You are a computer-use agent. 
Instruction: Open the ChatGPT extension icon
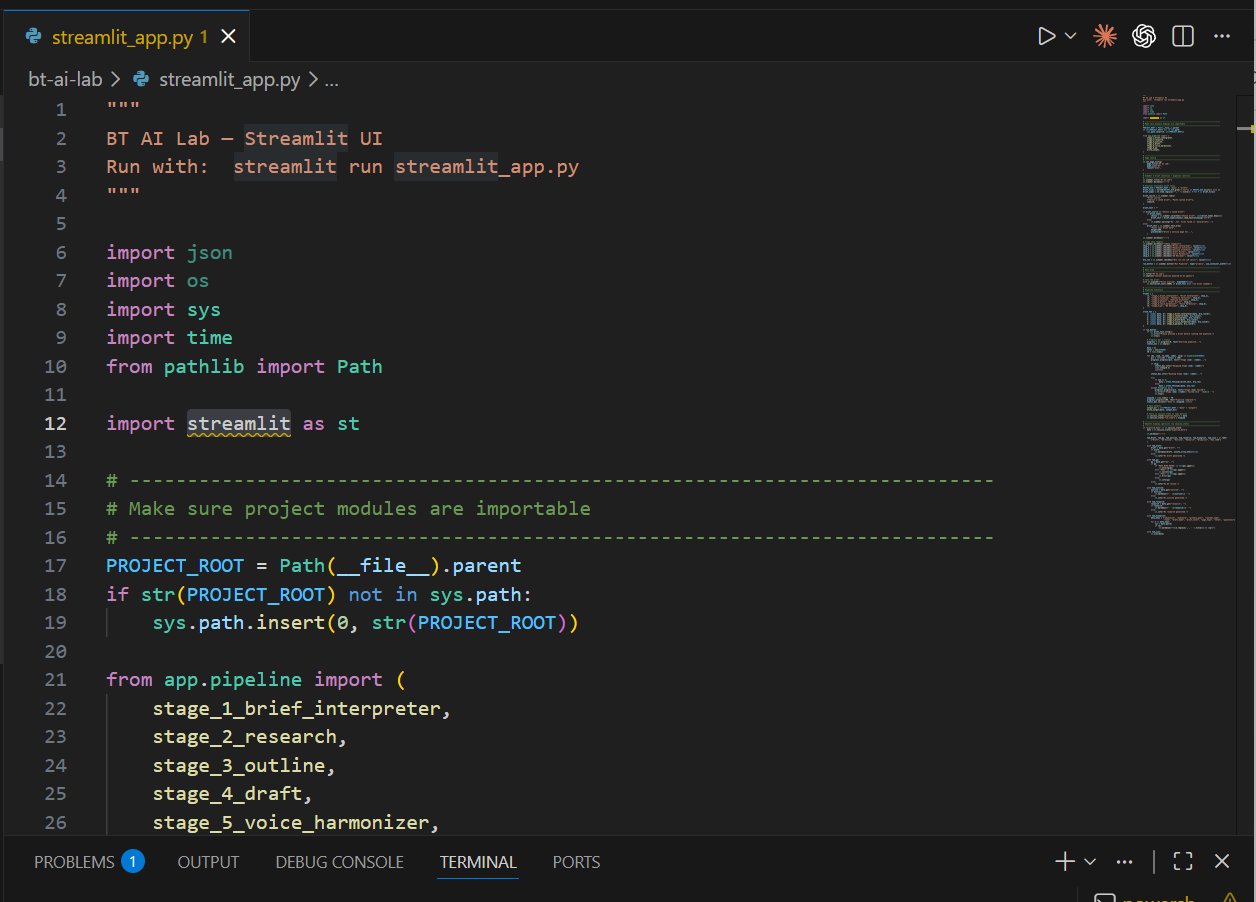pyautogui.click(x=1143, y=35)
